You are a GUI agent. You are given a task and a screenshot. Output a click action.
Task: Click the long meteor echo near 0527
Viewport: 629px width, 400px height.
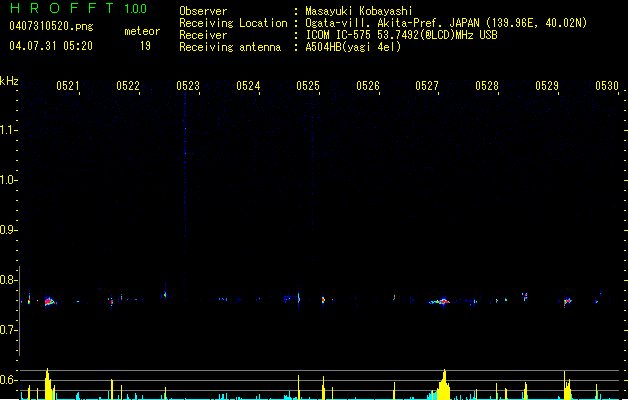[440, 301]
